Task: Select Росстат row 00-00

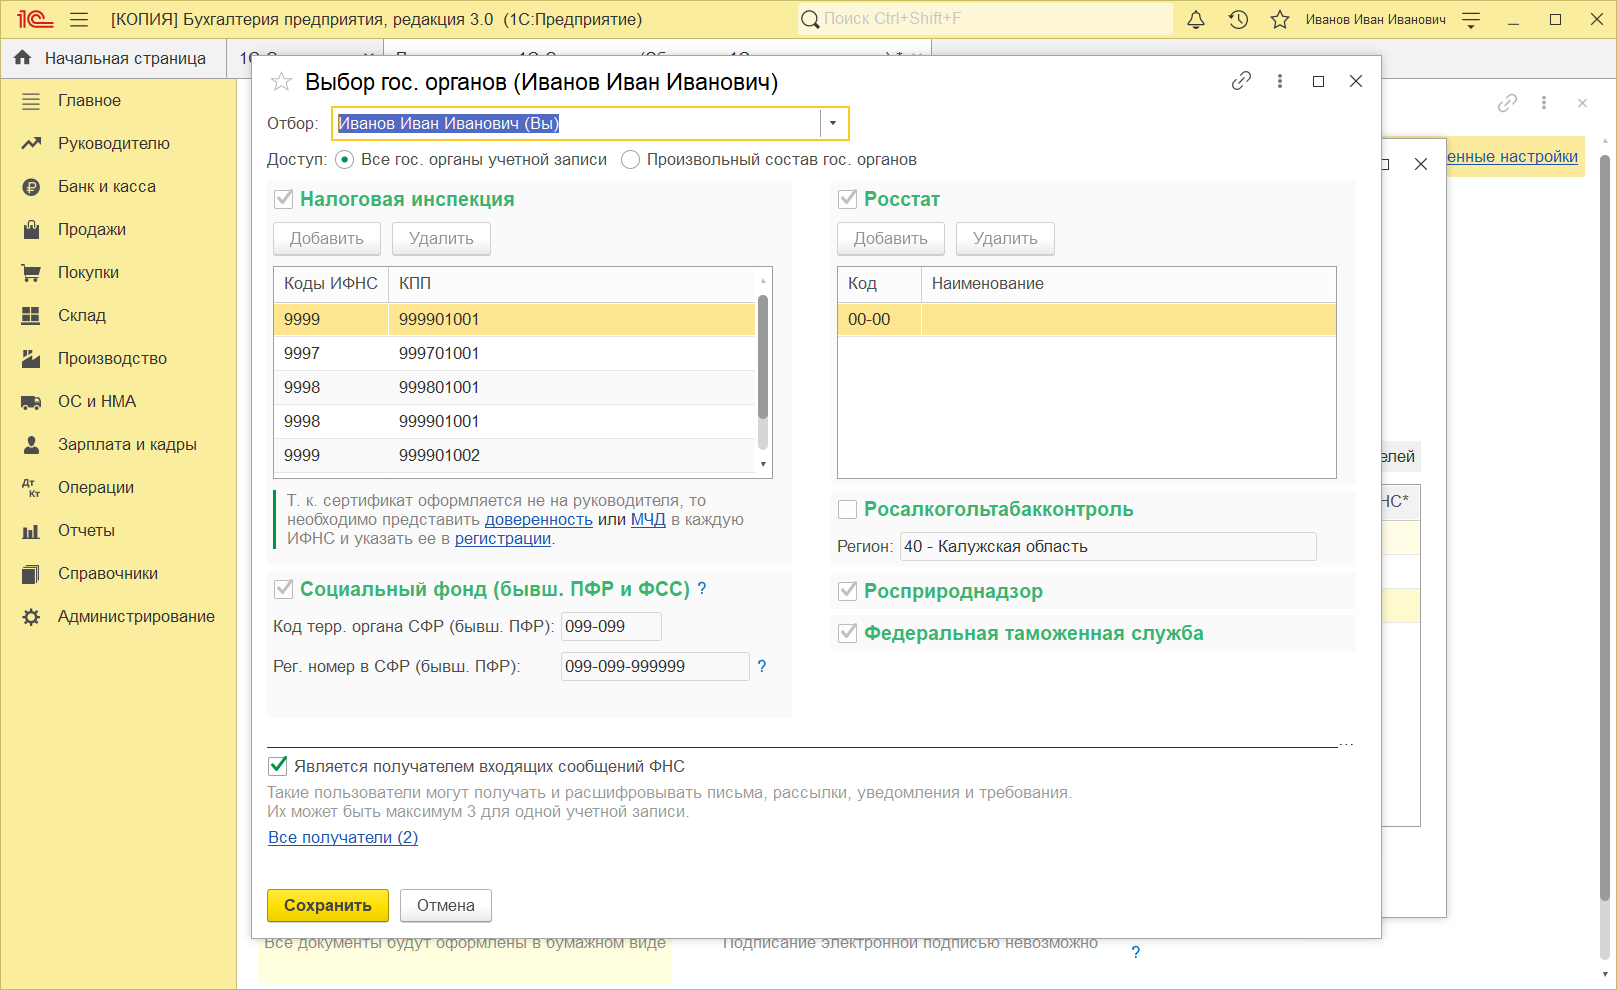Action: coord(1086,319)
